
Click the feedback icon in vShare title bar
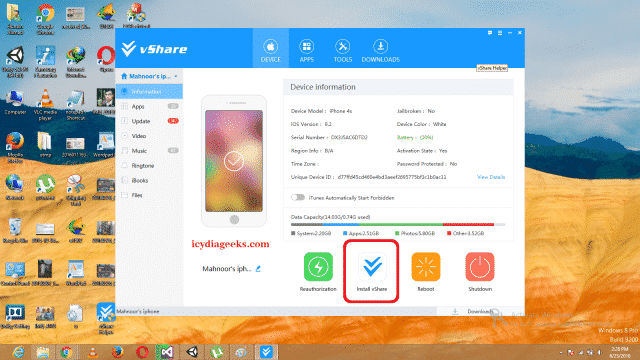pyautogui.click(x=490, y=33)
